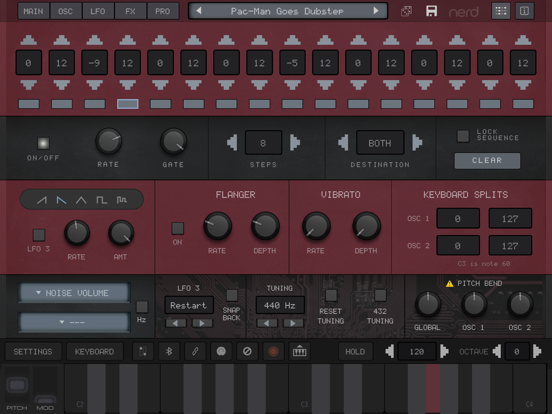The height and width of the screenshot is (414, 552).
Task: Increase Steps count with right arrow
Action: (295, 143)
